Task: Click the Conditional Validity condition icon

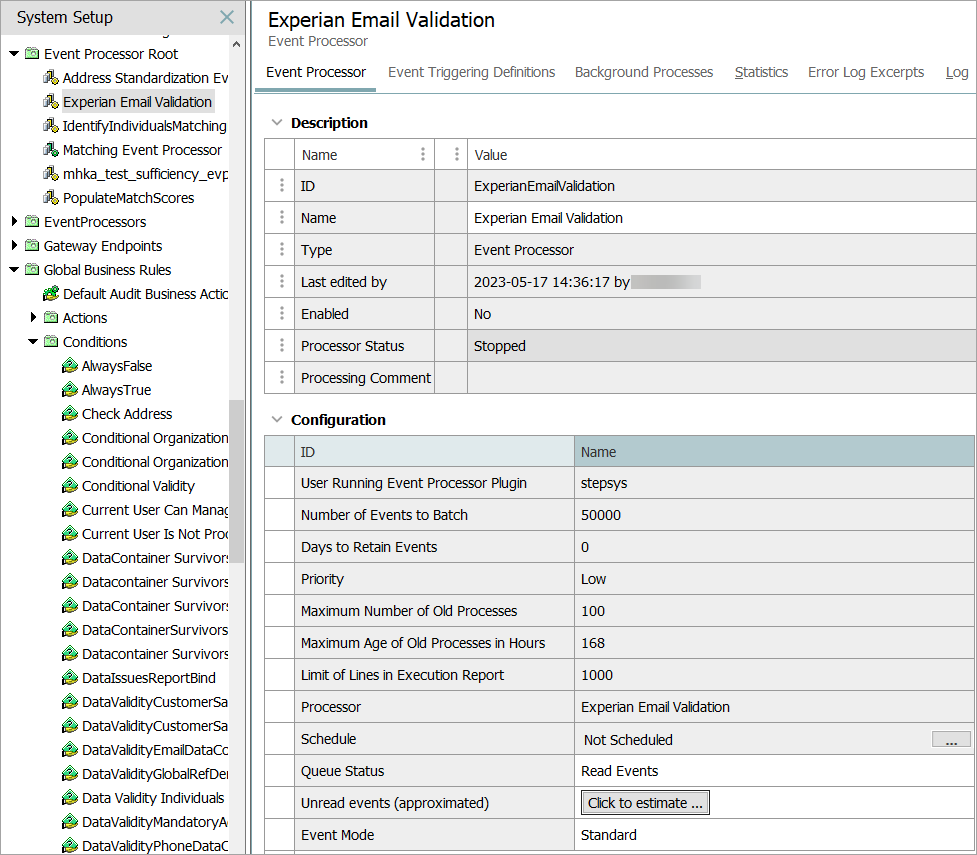Action: (x=70, y=486)
